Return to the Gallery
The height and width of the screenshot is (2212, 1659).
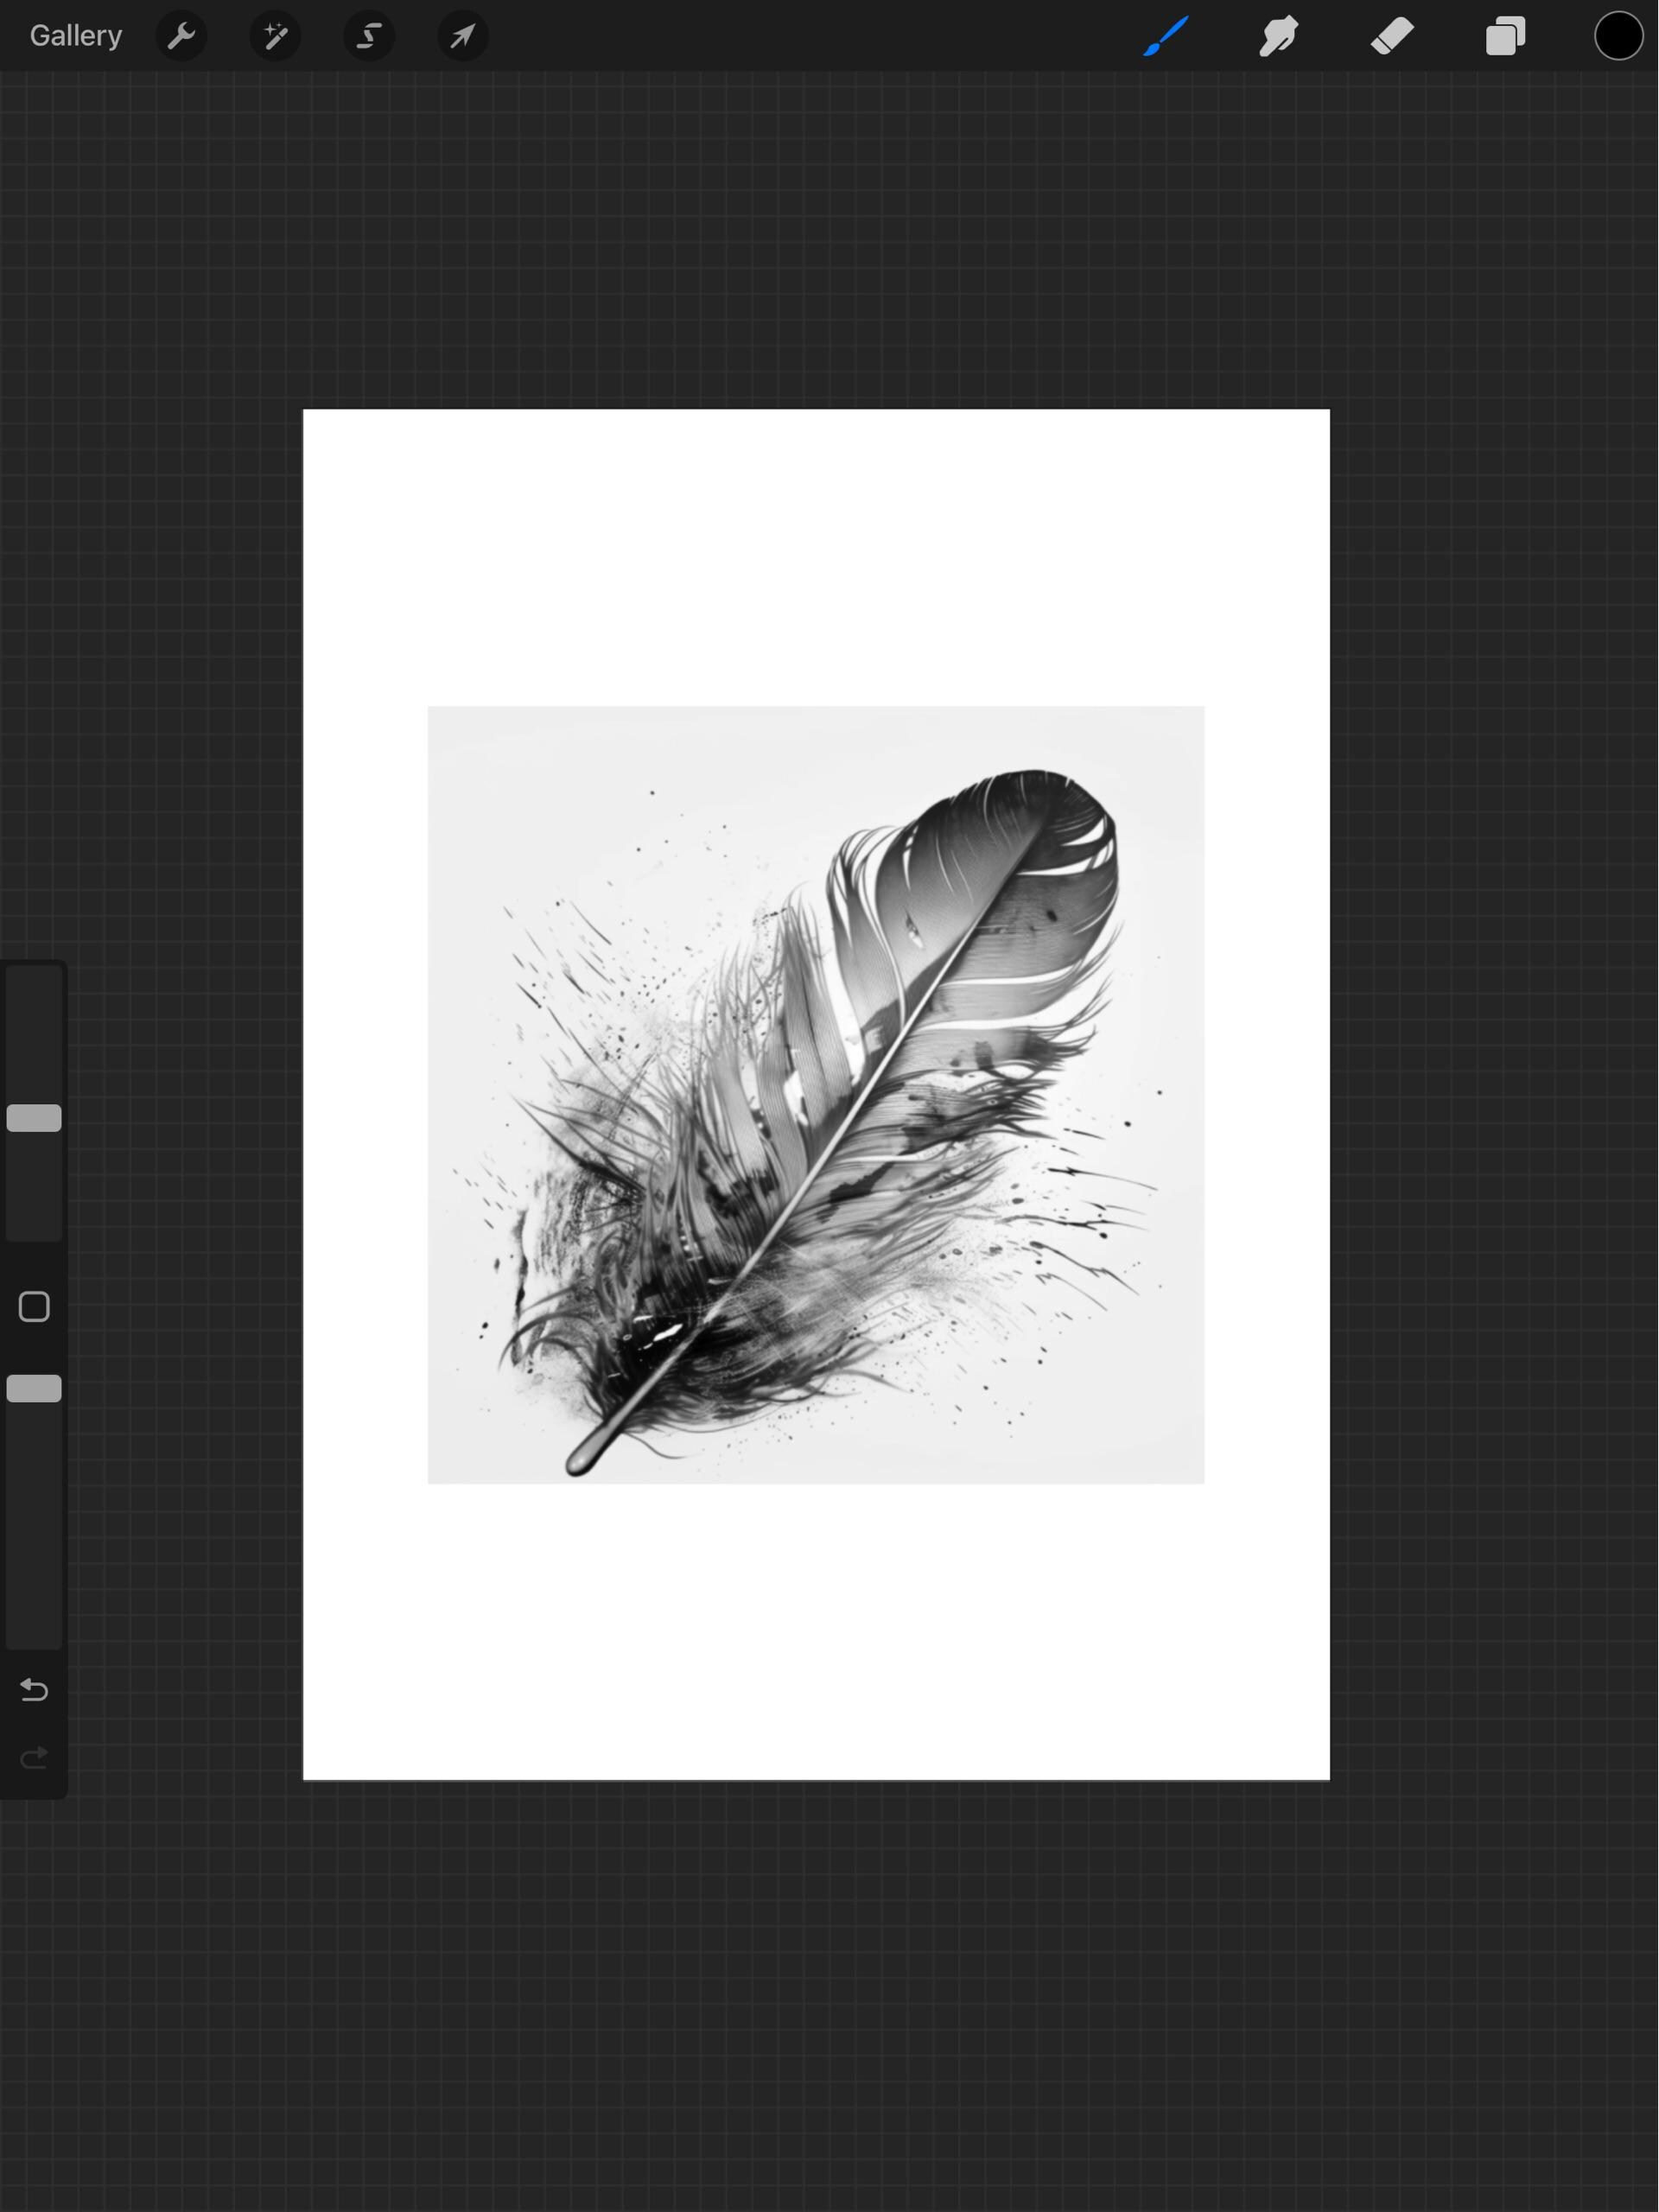76,36
